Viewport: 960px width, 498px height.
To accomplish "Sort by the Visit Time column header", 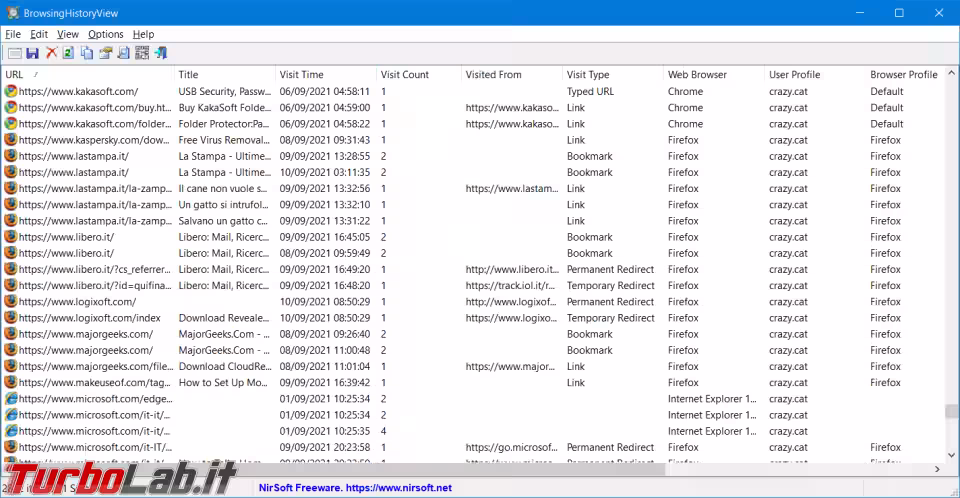I will 326,75.
